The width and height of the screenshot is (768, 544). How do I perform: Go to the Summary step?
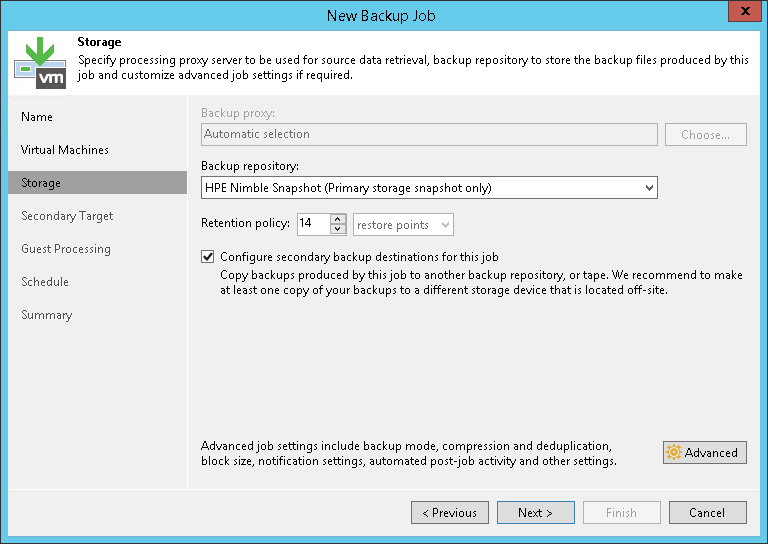(x=47, y=315)
